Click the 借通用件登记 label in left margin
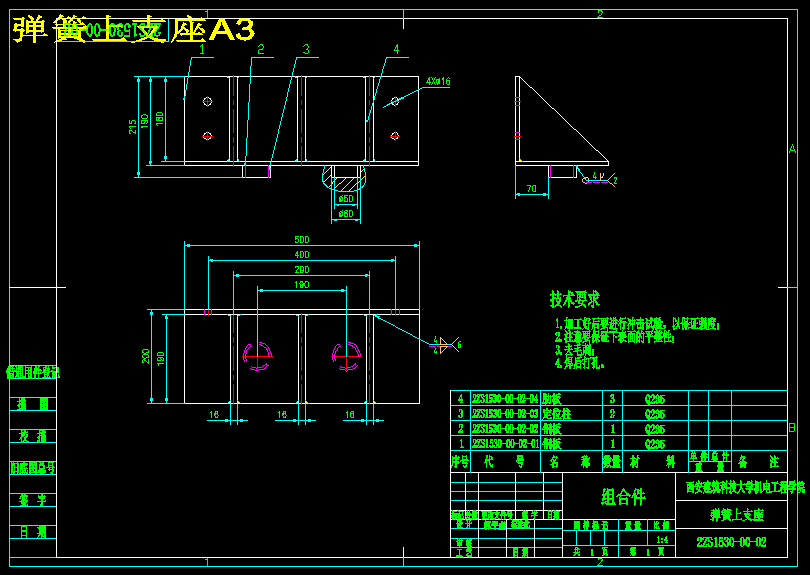The width and height of the screenshot is (810, 575). 33,372
